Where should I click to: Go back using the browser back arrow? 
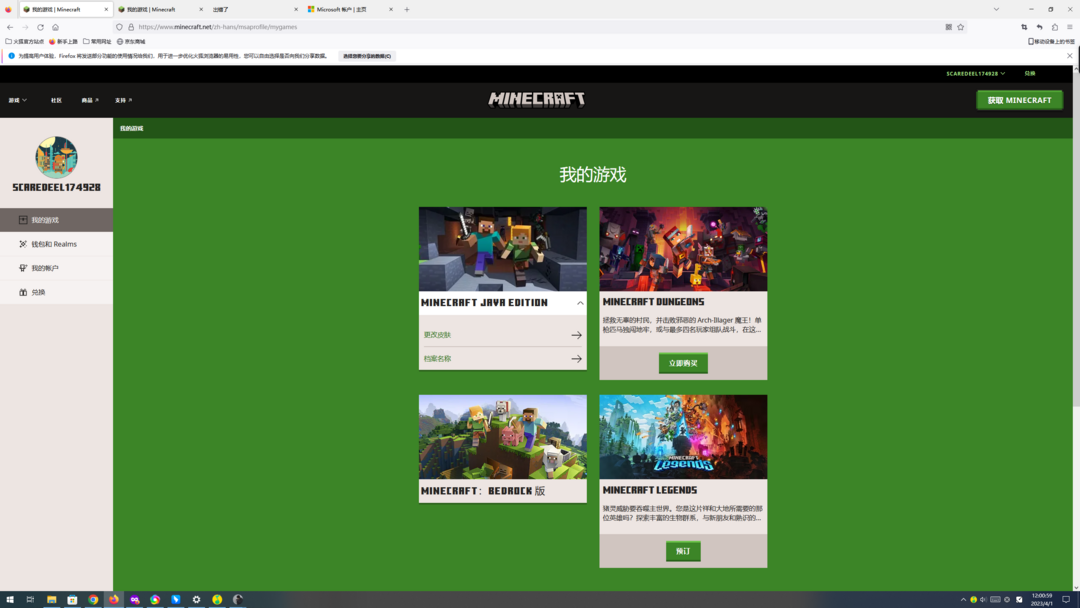10,27
